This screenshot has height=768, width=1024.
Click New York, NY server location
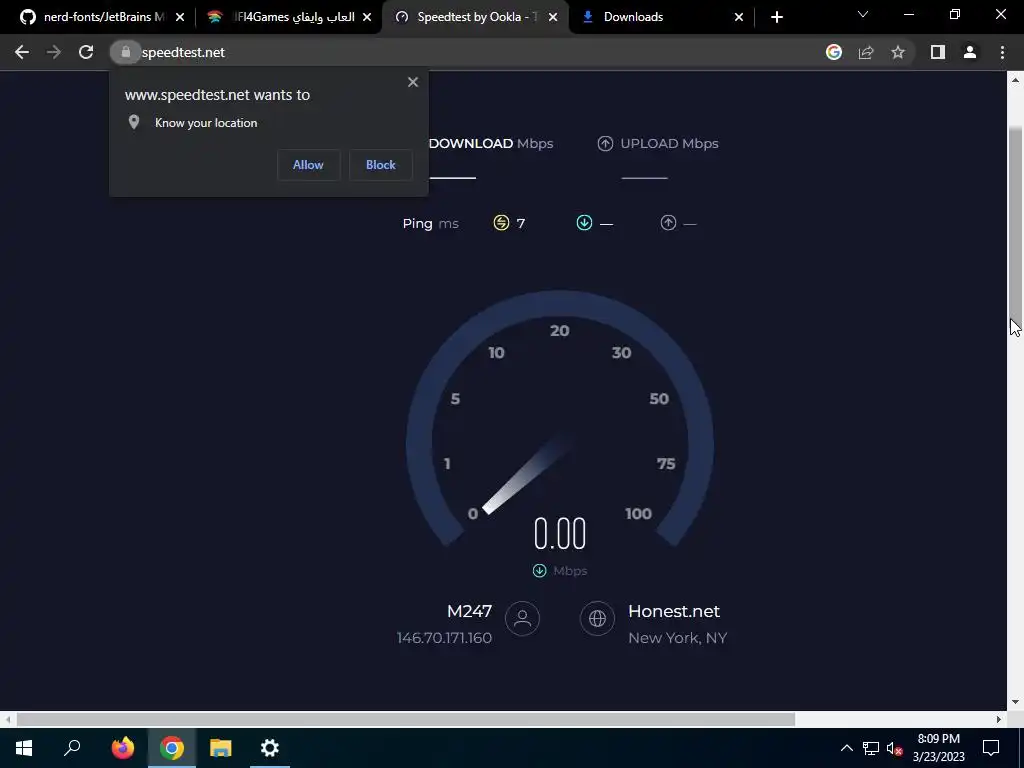tap(677, 638)
